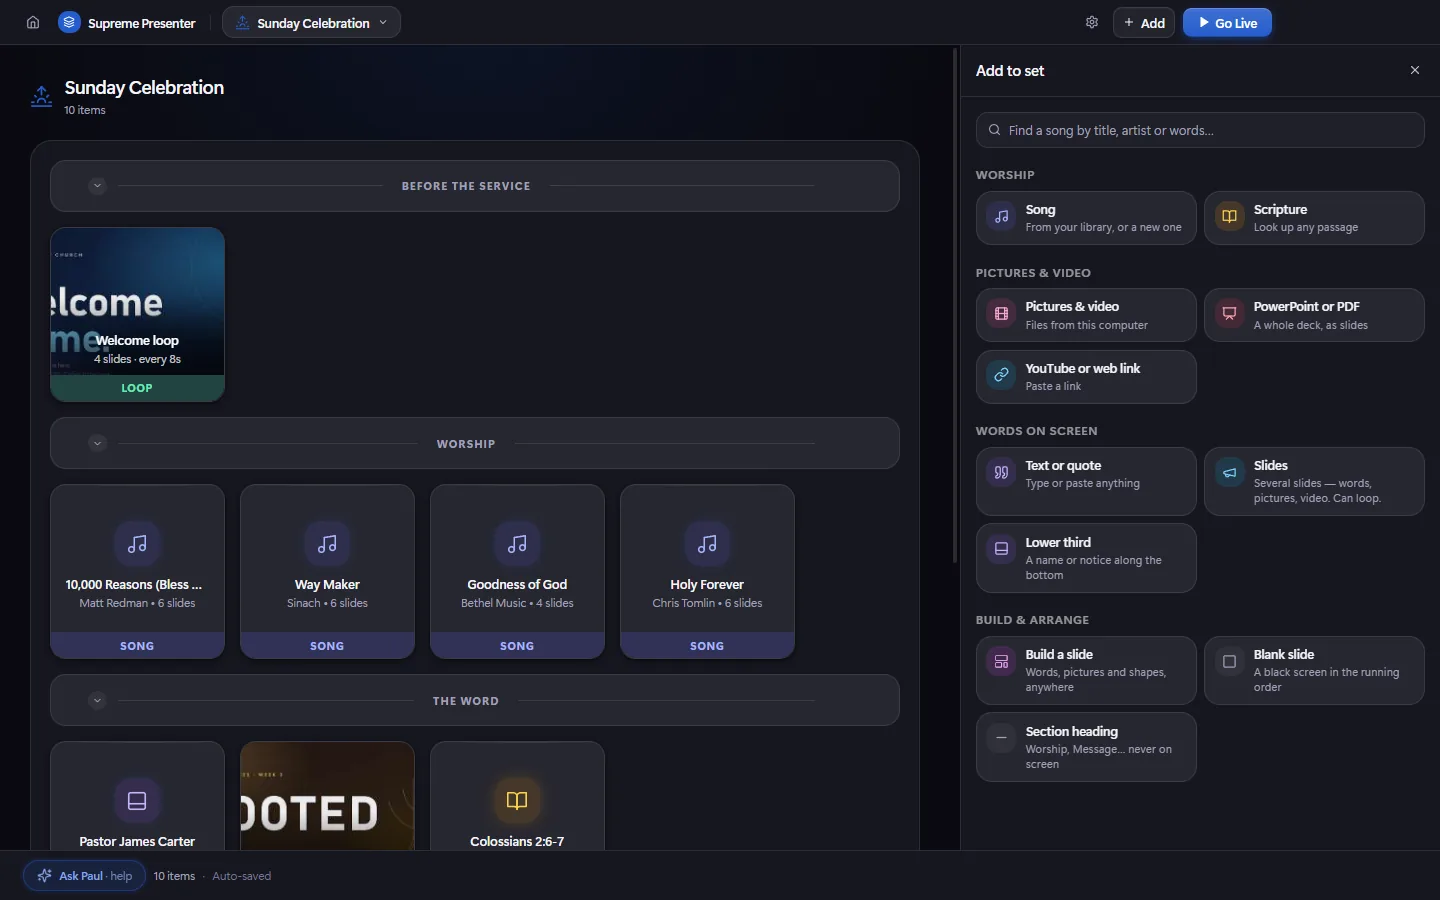Pick PowerPoint or PDF import
The image size is (1440, 900).
pos(1314,315)
